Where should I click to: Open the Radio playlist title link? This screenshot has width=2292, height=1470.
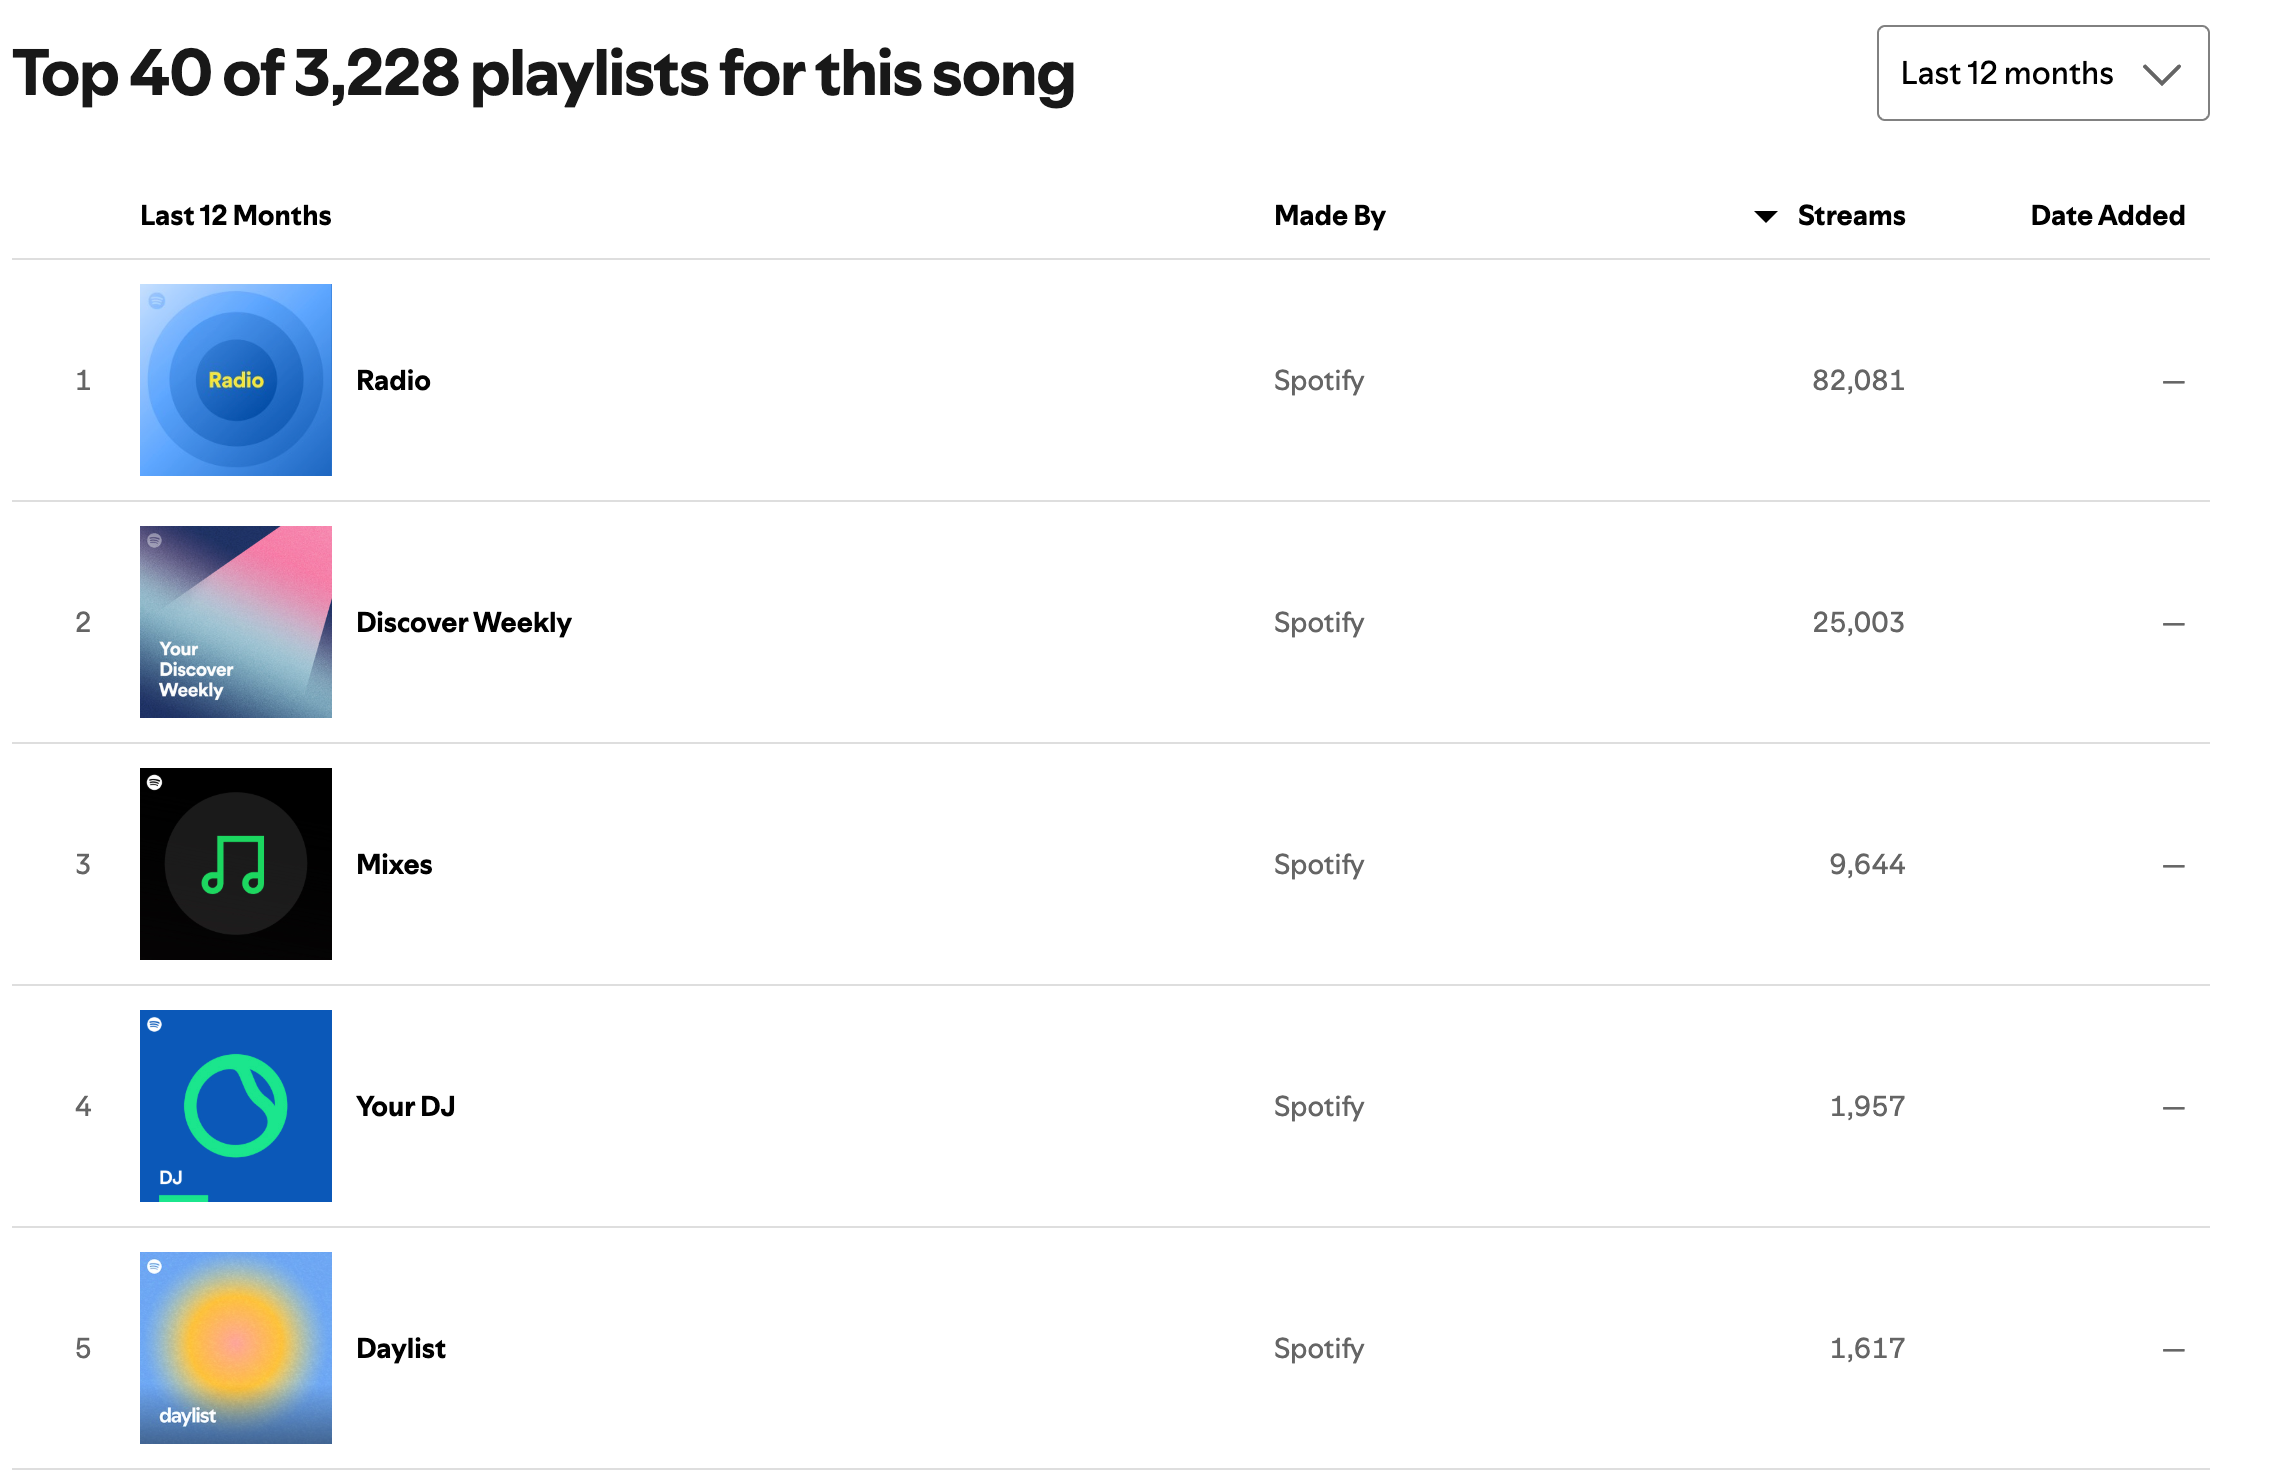click(x=393, y=381)
